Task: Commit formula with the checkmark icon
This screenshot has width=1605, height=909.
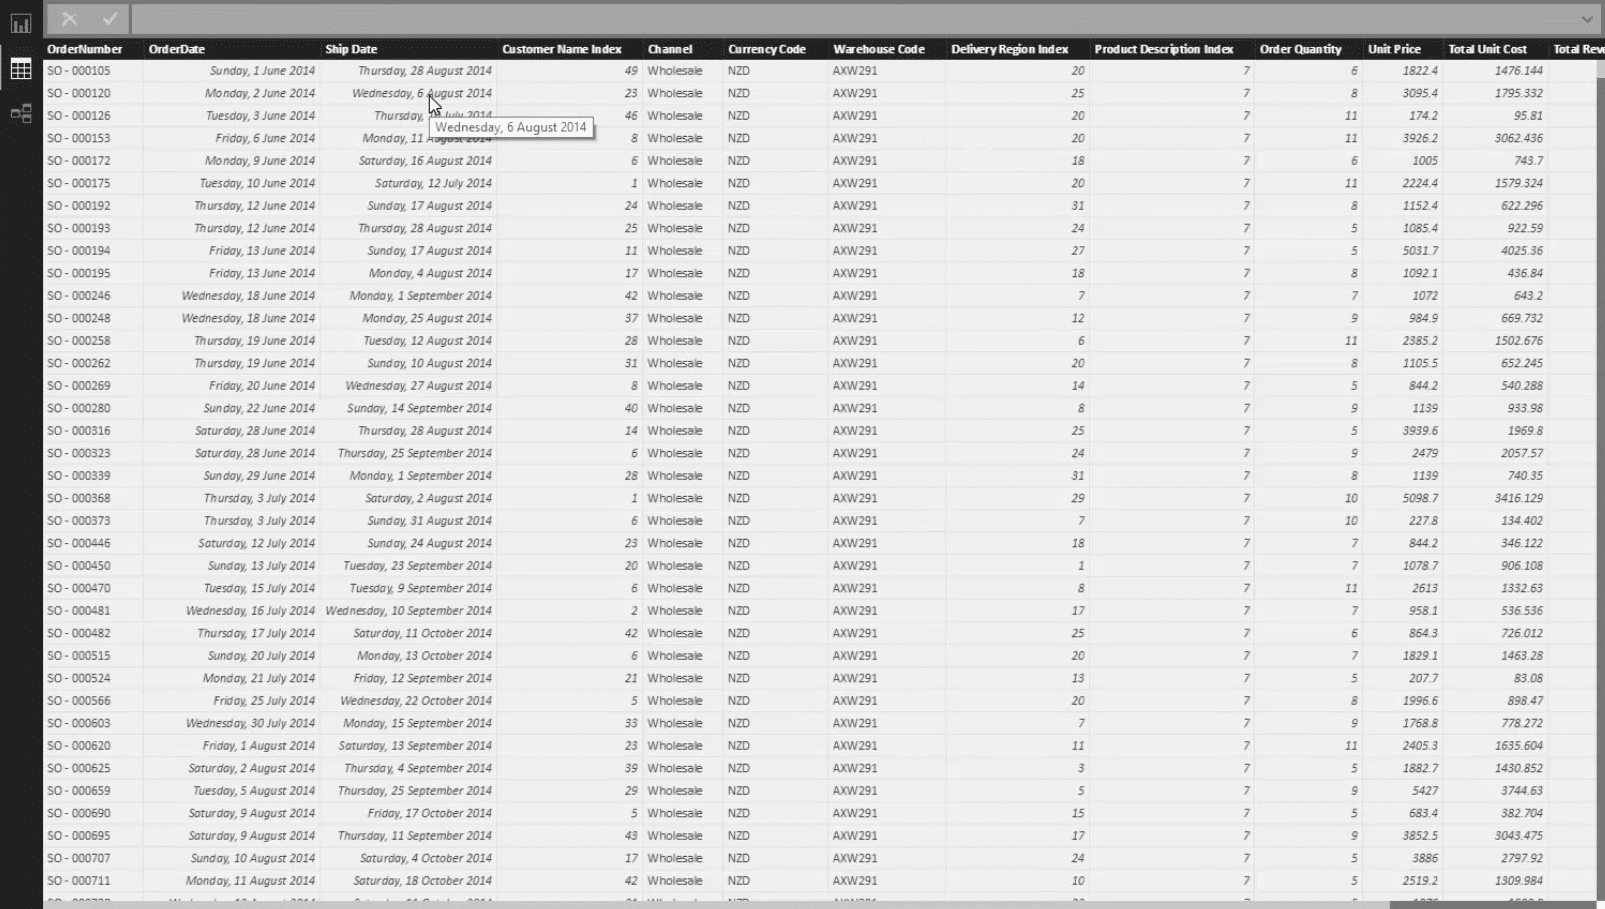Action: (109, 18)
